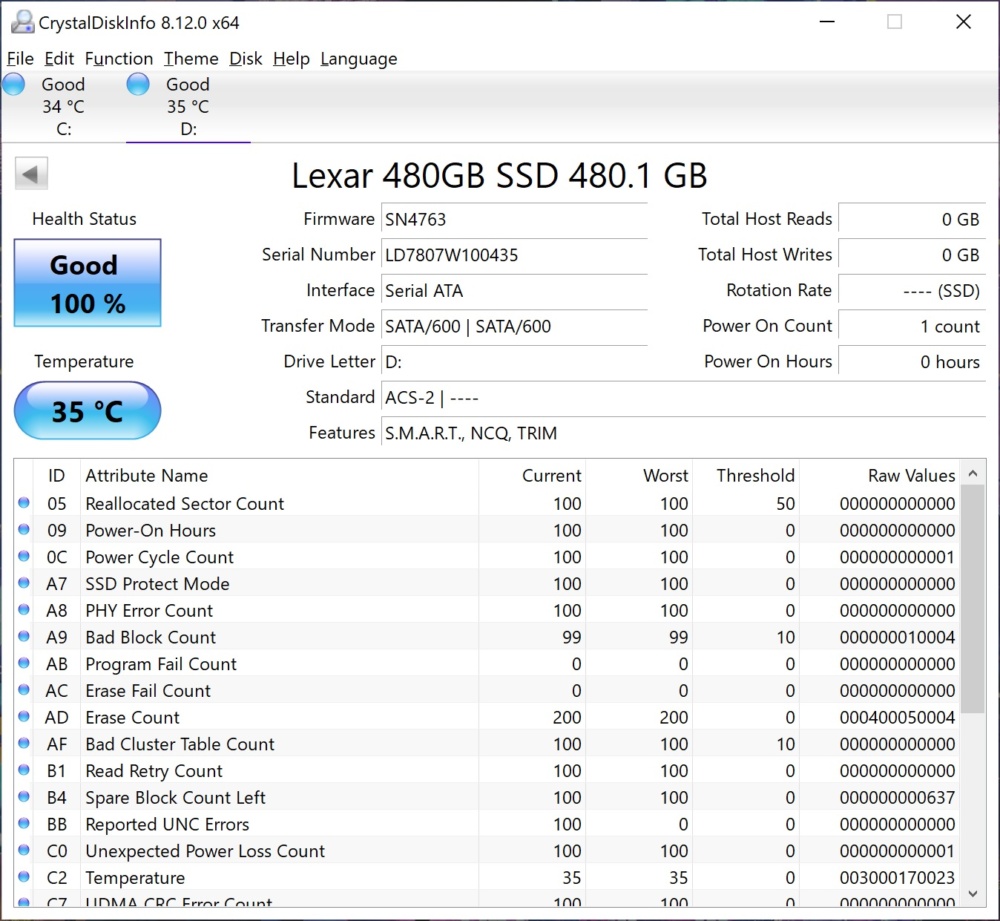Click the Transfer Mode field SATA/600

coord(514,327)
